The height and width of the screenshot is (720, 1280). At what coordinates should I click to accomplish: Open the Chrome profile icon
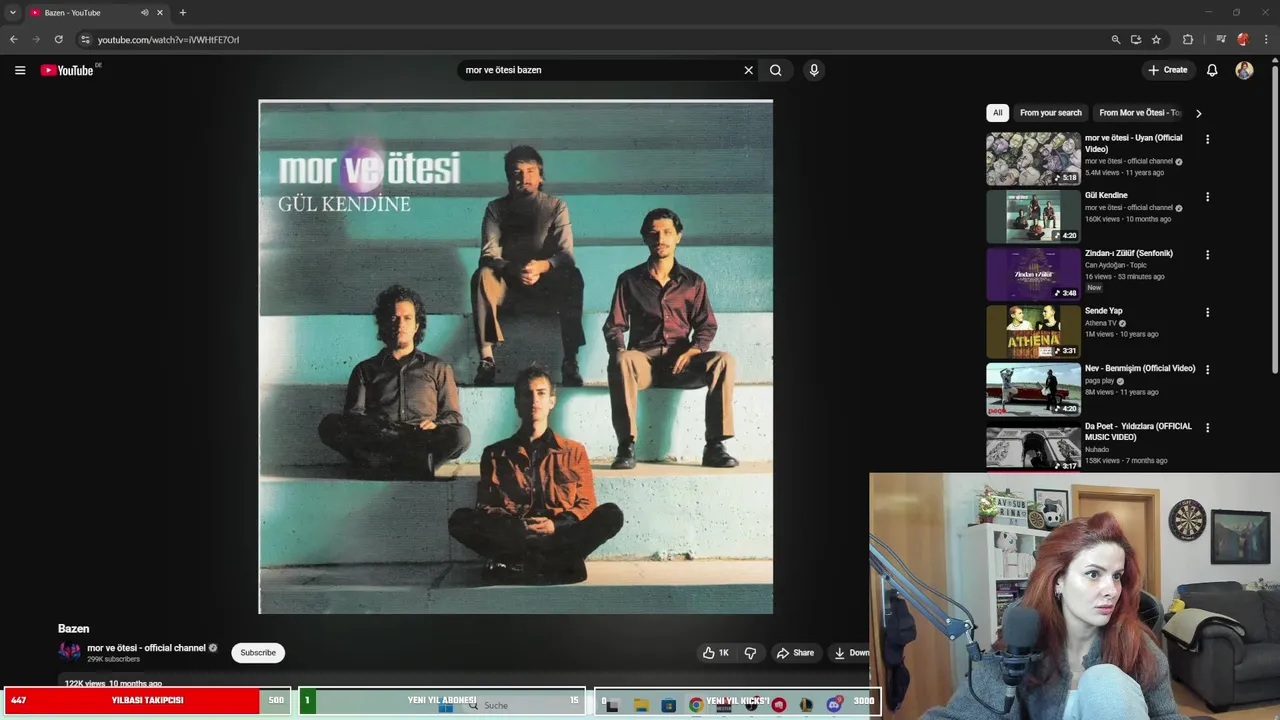(x=1243, y=39)
